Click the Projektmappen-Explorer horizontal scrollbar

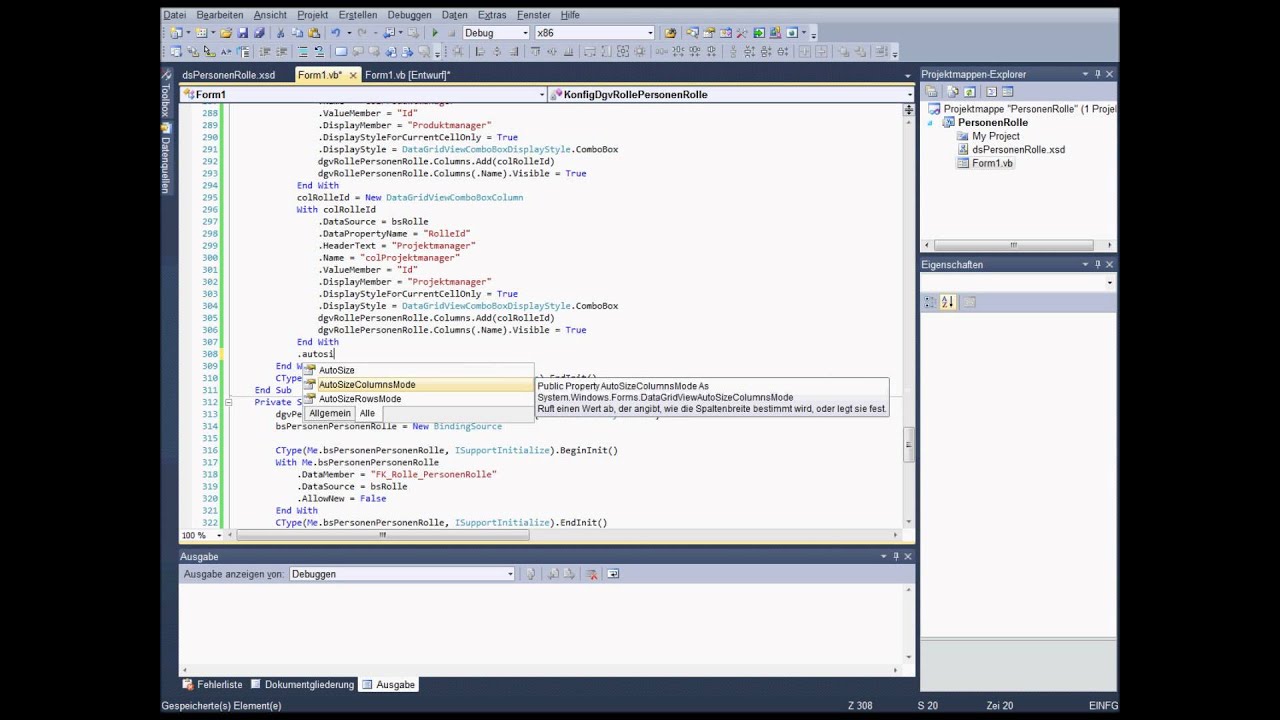(x=1013, y=245)
